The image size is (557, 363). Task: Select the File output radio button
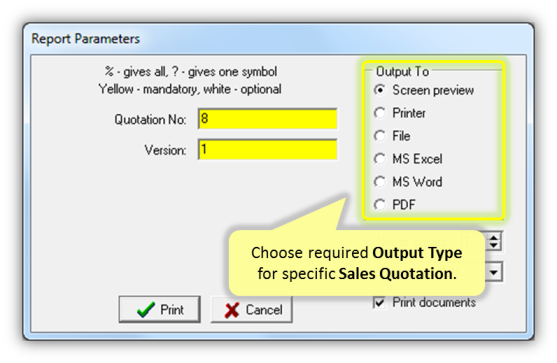click(380, 136)
